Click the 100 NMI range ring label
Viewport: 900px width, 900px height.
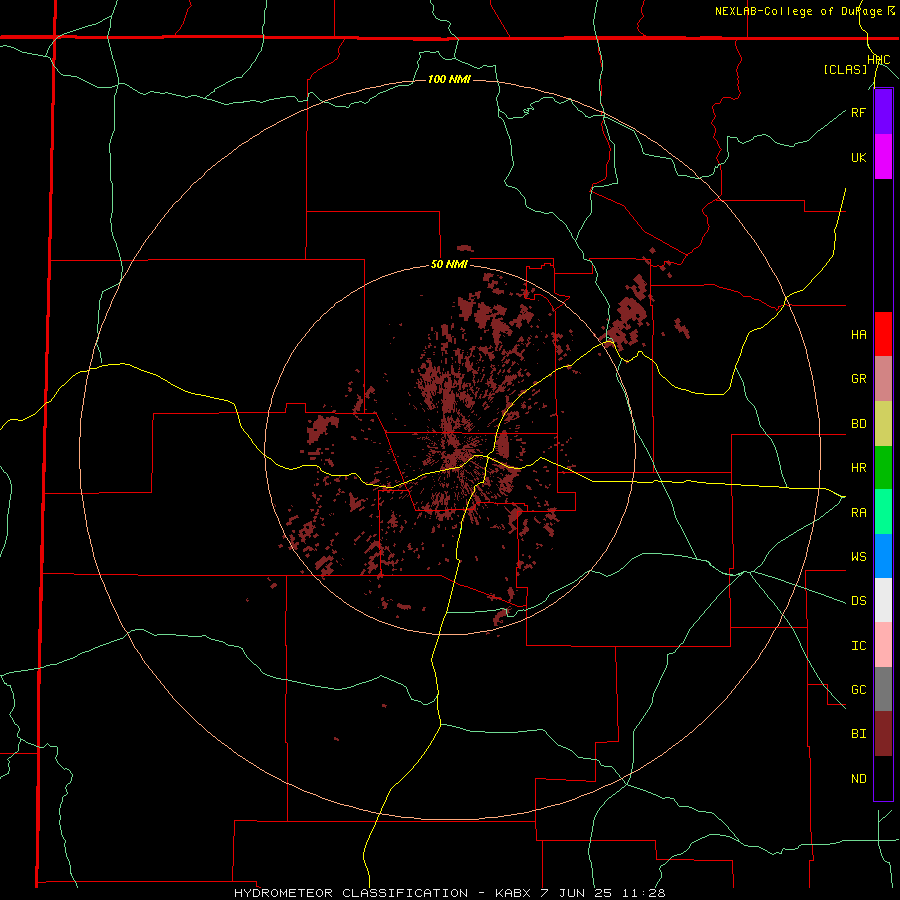(449, 79)
